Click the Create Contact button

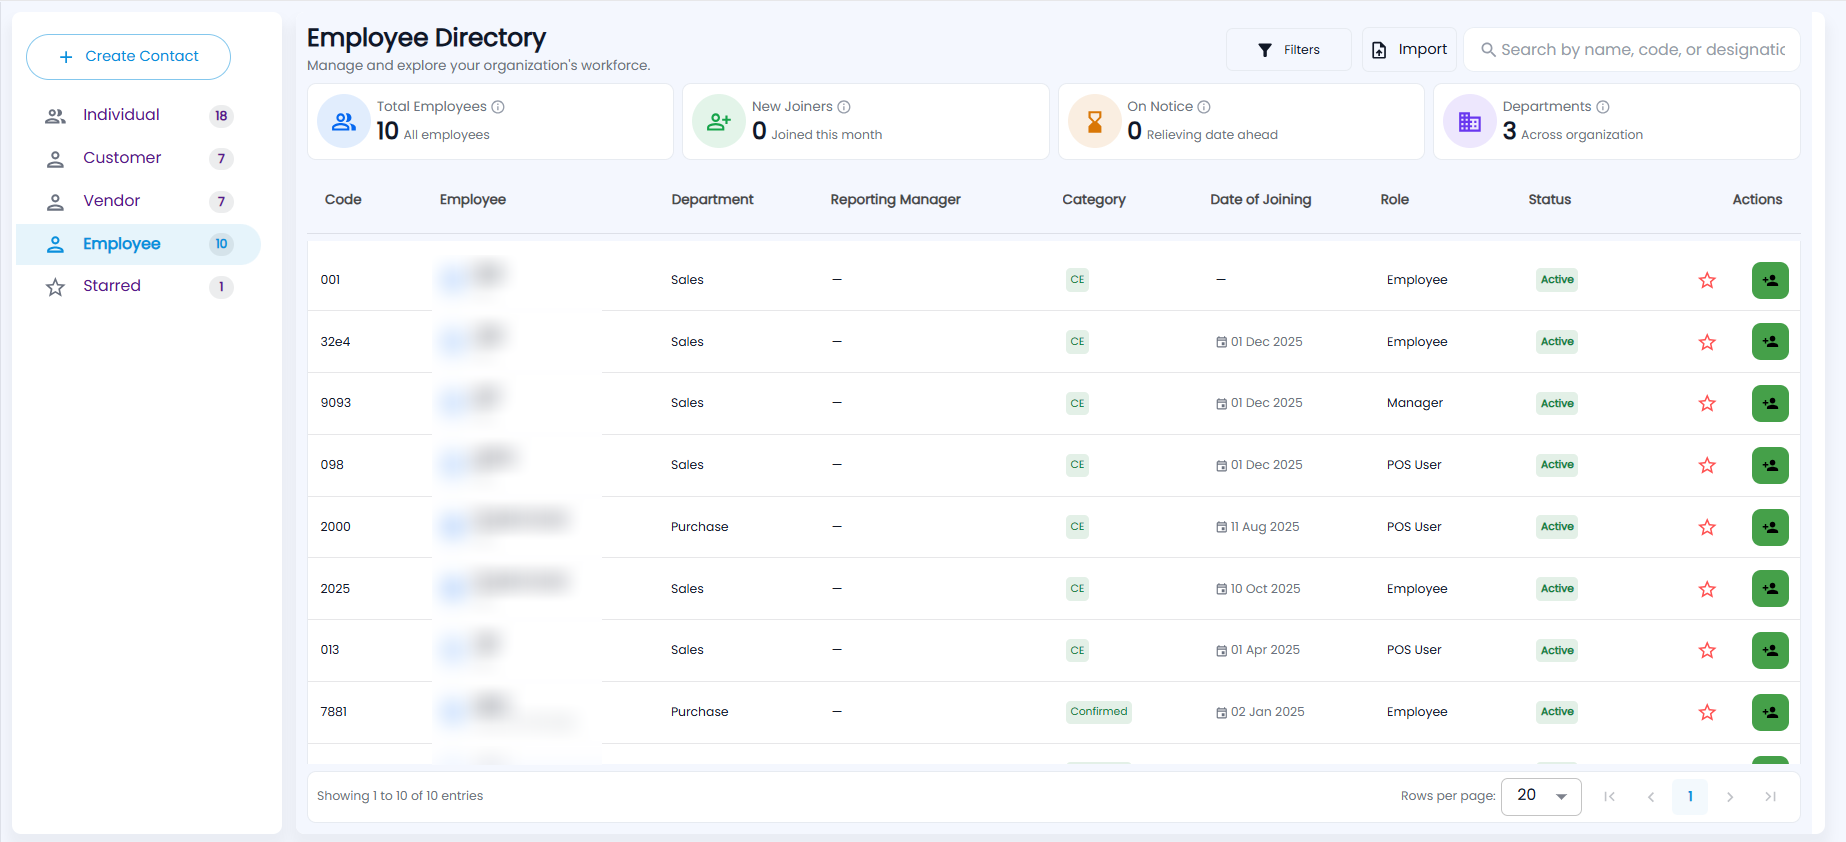click(x=128, y=57)
